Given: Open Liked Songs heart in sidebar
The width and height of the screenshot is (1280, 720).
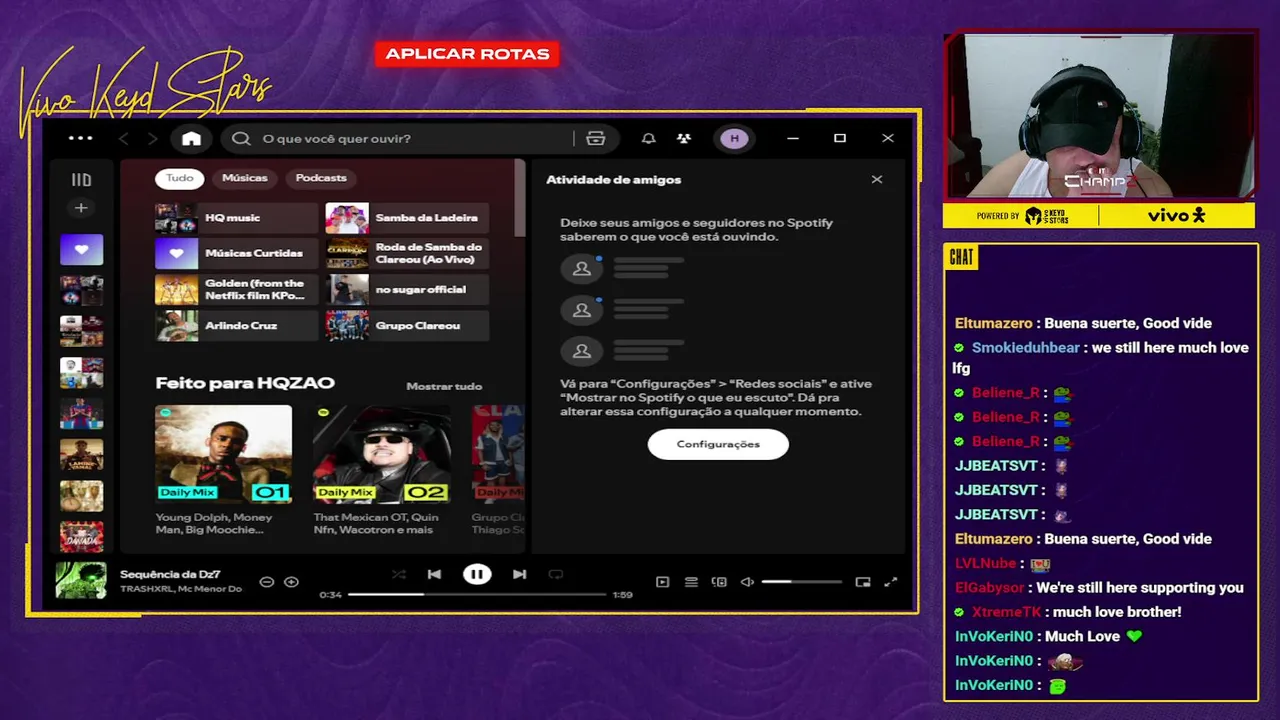Looking at the screenshot, I should [x=81, y=249].
